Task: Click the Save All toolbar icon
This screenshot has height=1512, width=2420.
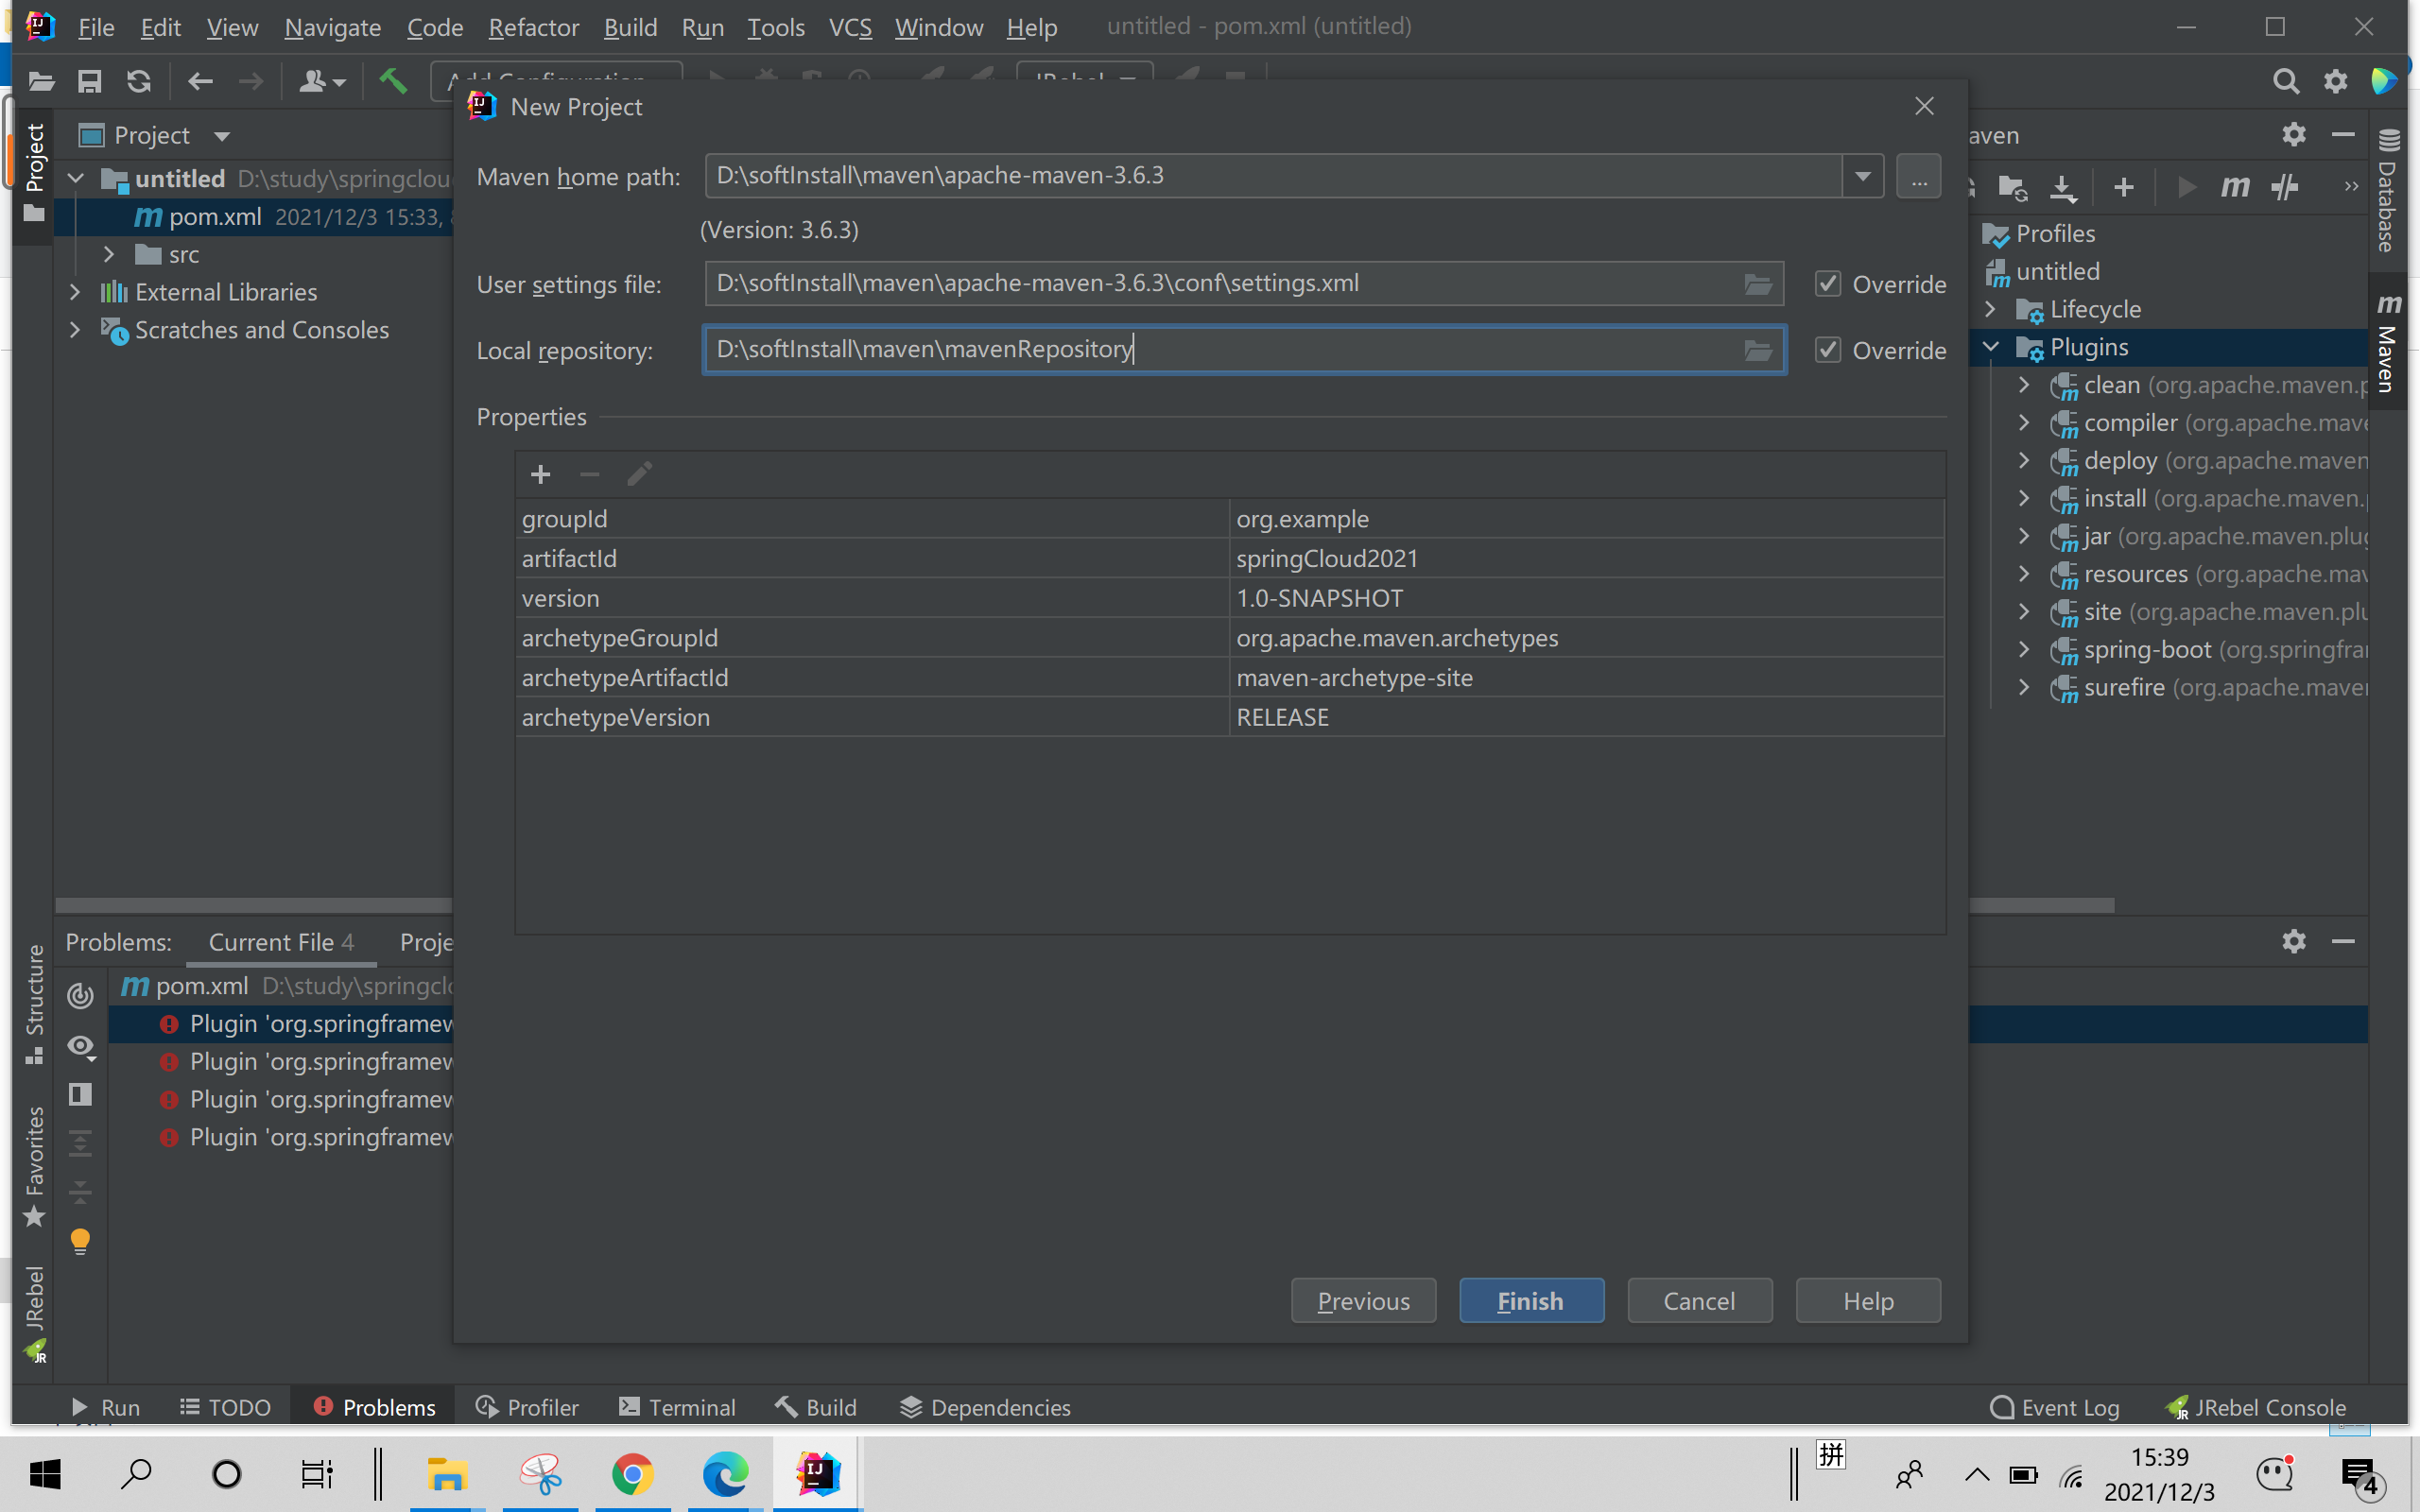Action: (x=90, y=81)
